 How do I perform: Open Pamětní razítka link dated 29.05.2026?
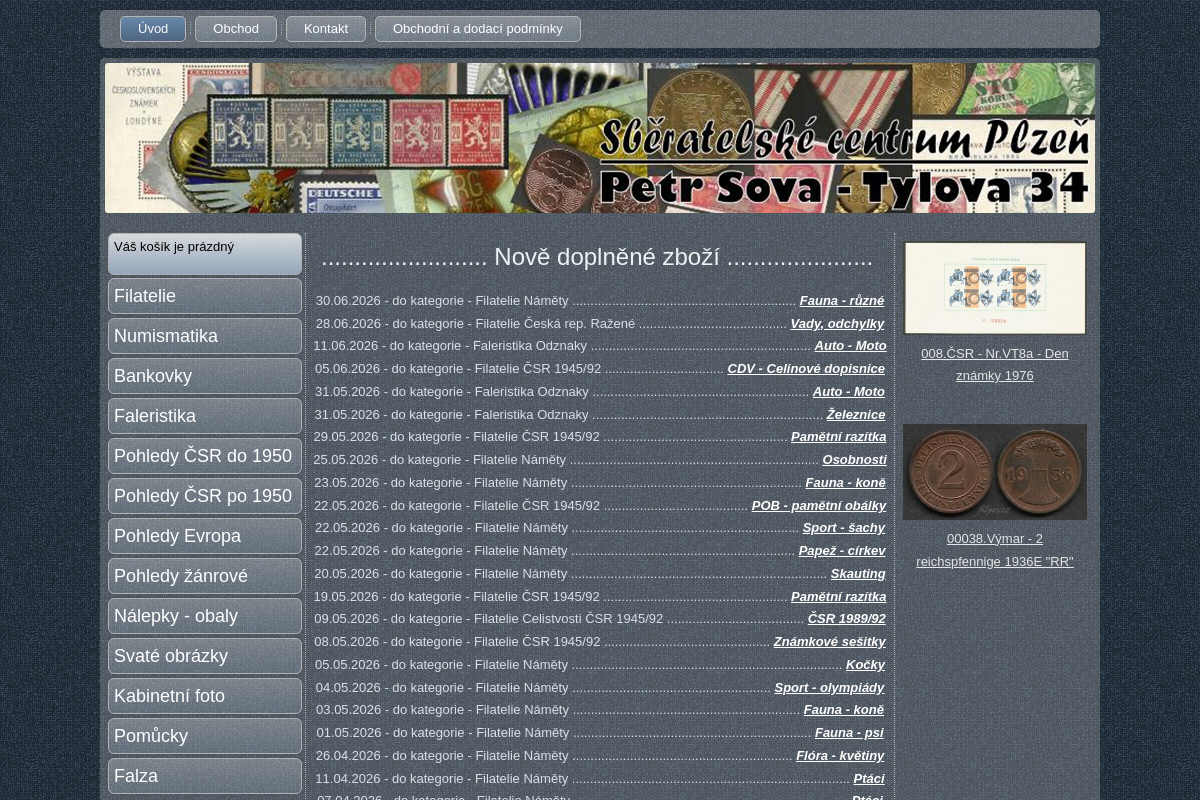[839, 437]
